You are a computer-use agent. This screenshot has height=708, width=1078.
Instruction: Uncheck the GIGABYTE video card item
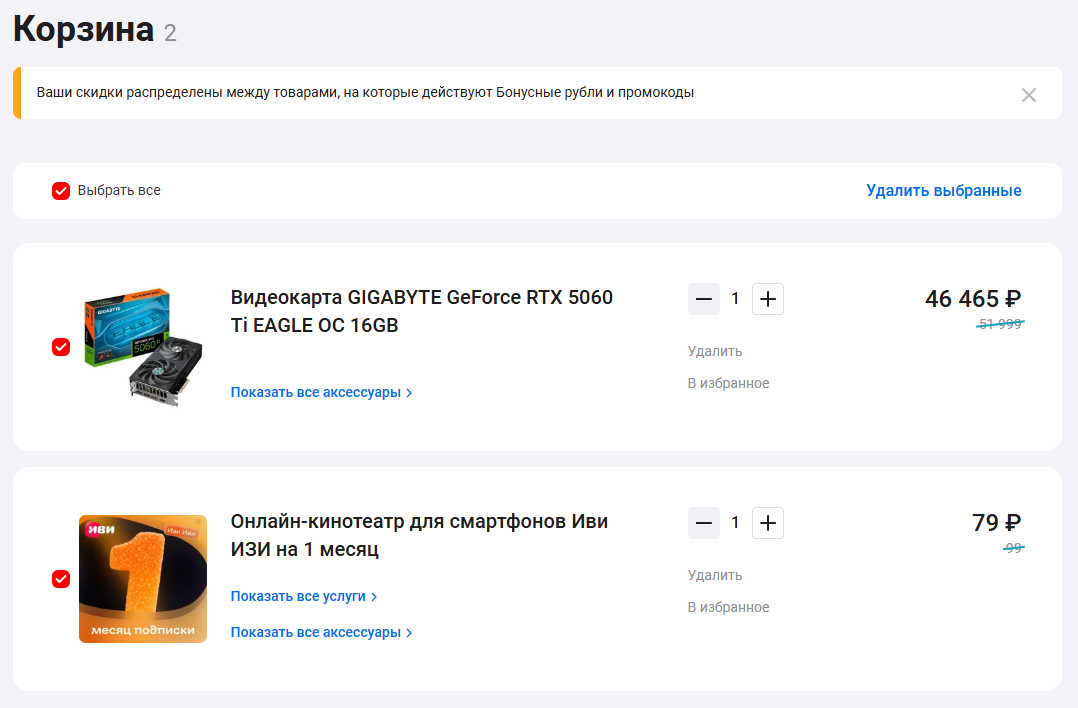click(x=61, y=347)
